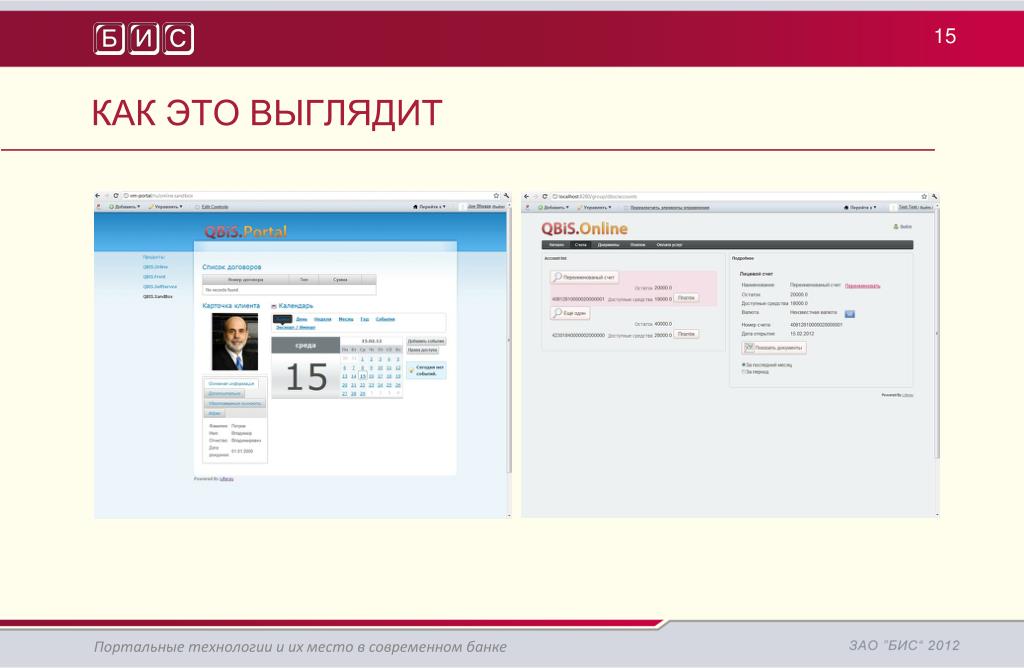Image resolution: width=1024 pixels, height=668 pixels.
Task: Click Liferay link in QBiS.Portal footer
Action: click(226, 479)
